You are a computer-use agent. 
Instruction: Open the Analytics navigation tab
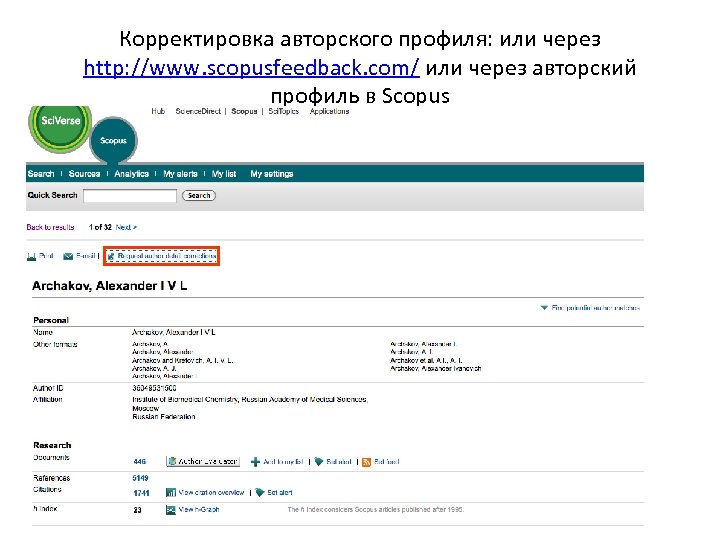click(x=131, y=174)
